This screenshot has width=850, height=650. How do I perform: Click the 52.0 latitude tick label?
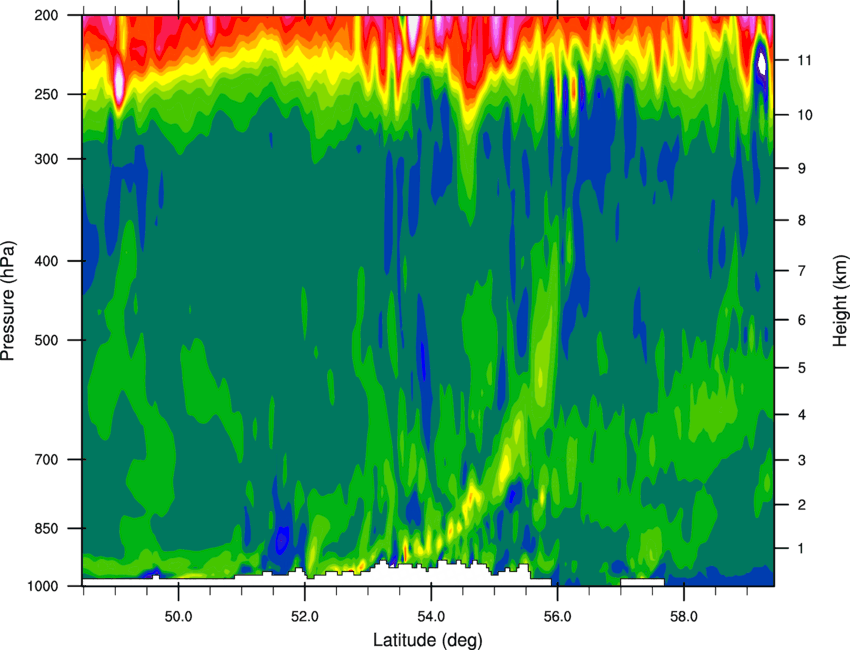pyautogui.click(x=305, y=616)
